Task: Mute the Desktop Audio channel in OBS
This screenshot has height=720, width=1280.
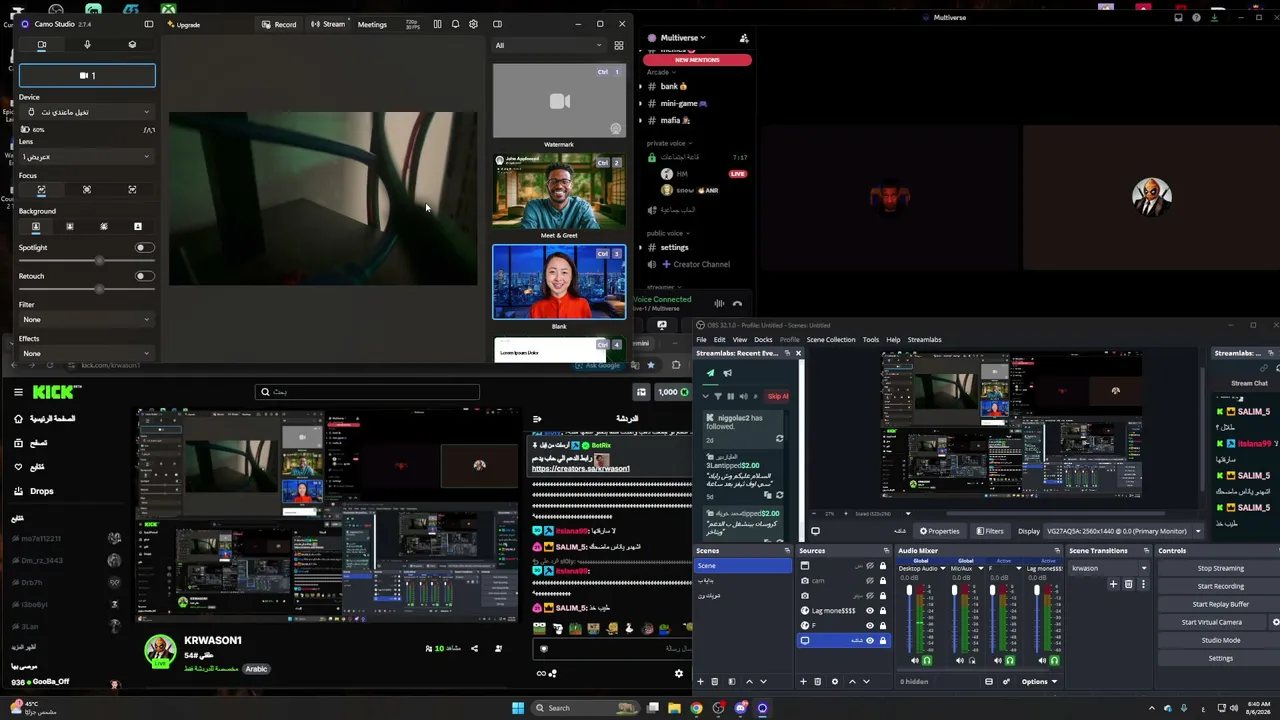Action: click(x=914, y=661)
